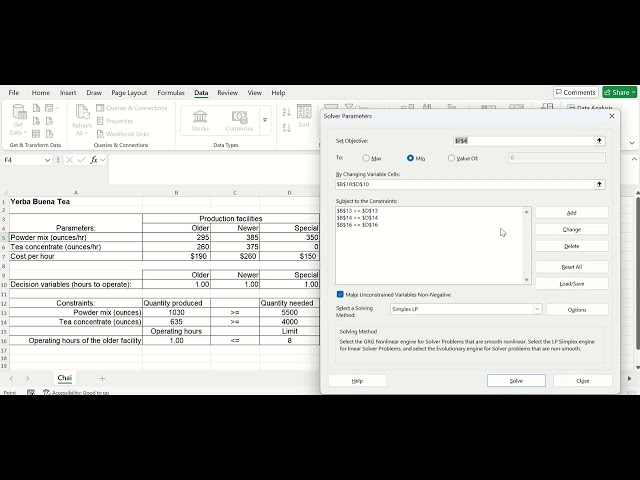Click the Solve button

tap(516, 381)
